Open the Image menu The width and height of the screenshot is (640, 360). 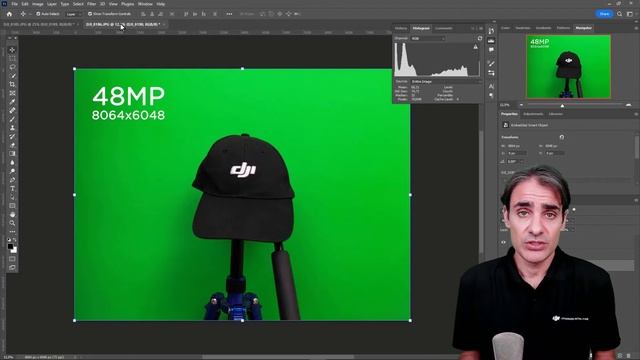(x=38, y=4)
